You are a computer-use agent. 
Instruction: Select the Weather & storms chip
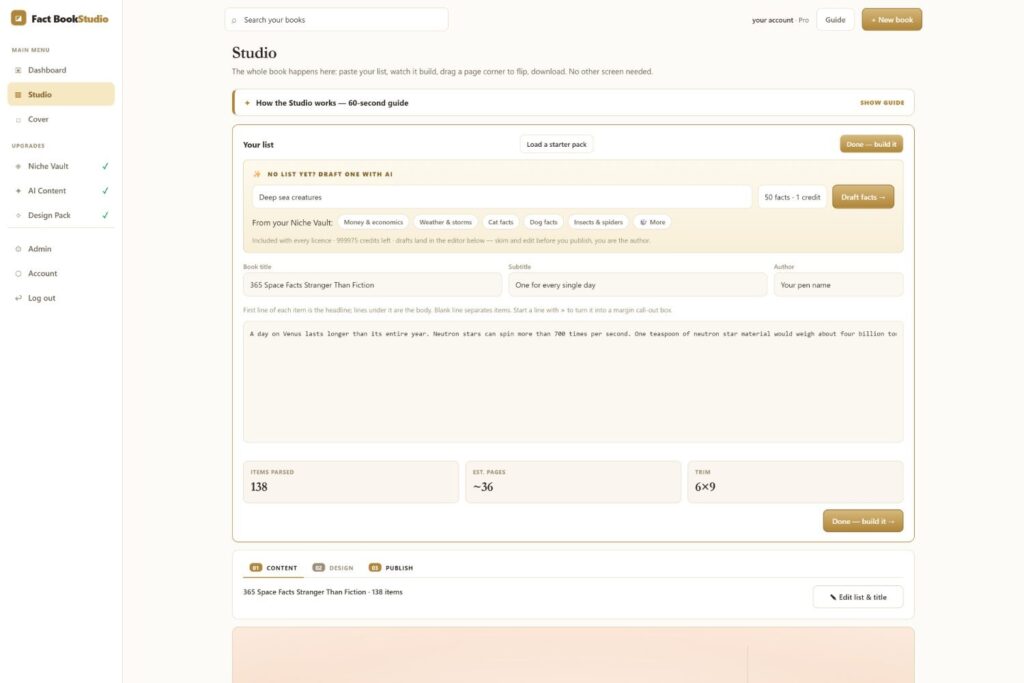coord(445,222)
